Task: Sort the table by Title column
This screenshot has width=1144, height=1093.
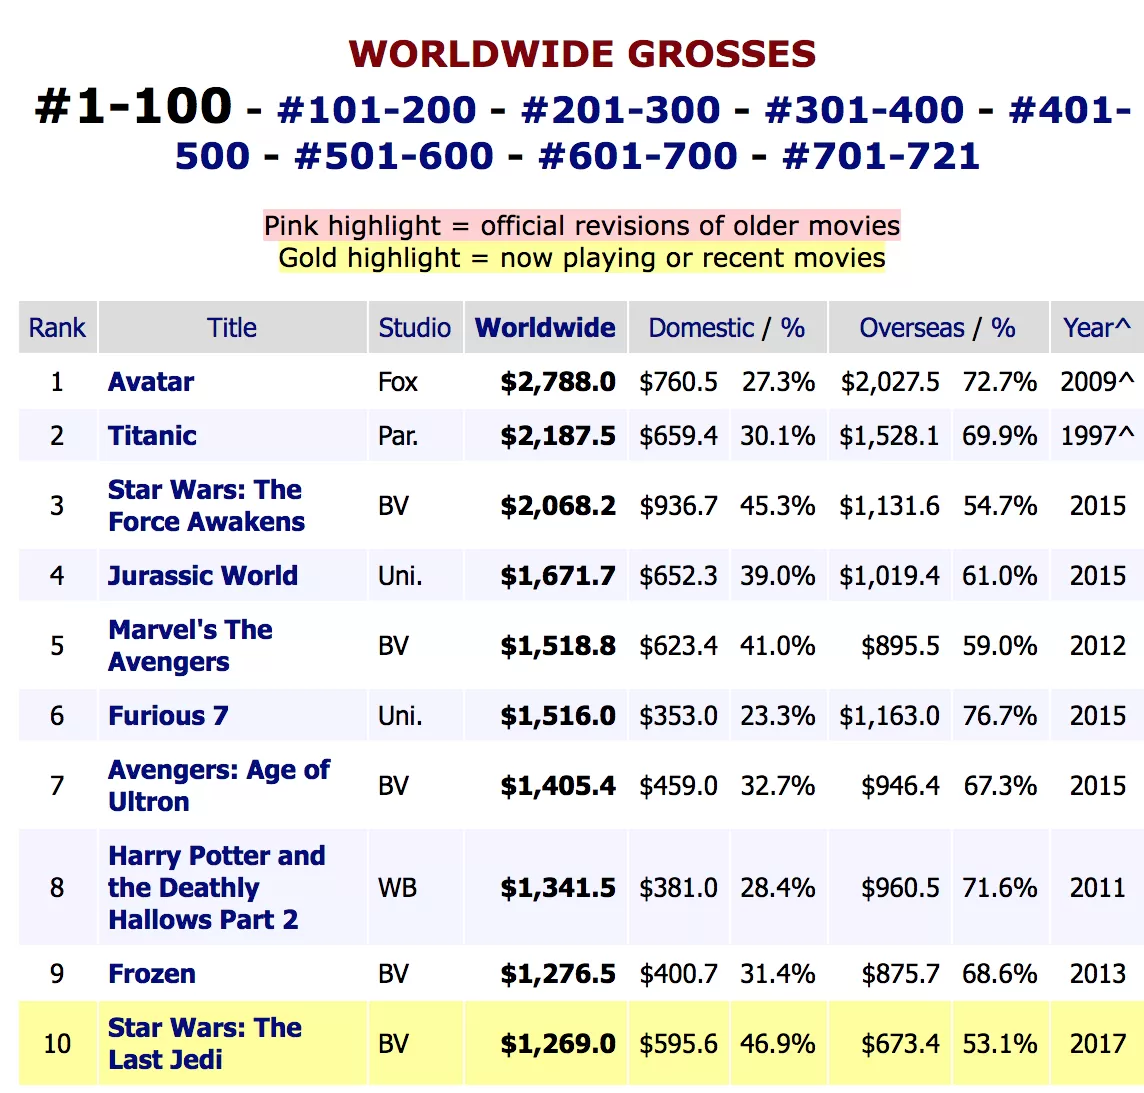Action: [x=232, y=328]
